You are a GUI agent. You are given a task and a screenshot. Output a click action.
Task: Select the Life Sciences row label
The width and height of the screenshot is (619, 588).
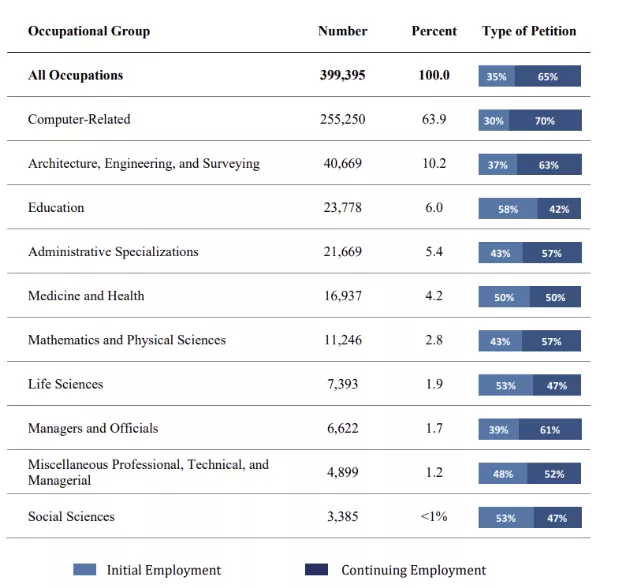66,384
